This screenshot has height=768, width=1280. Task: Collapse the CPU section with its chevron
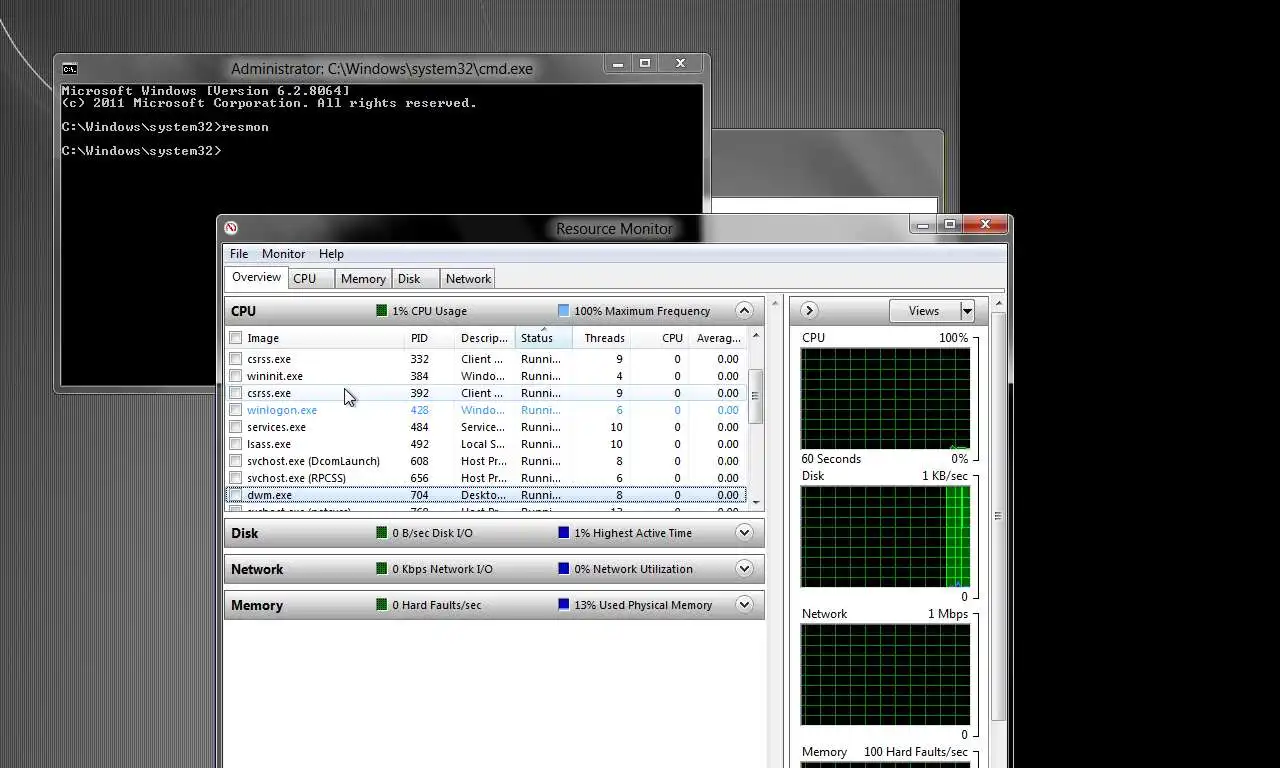tap(744, 311)
